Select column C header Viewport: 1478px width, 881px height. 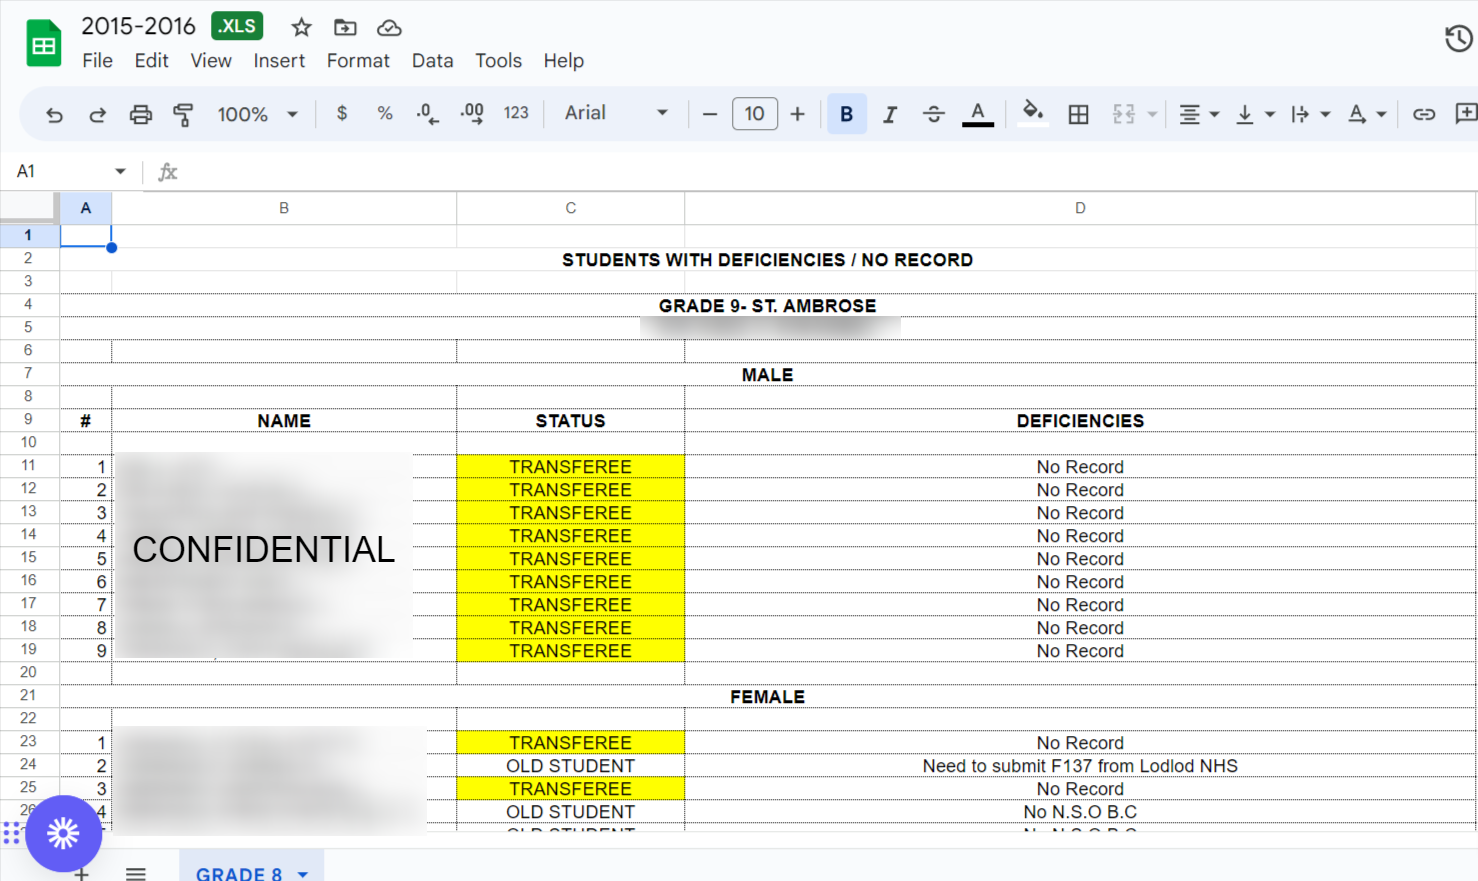570,208
